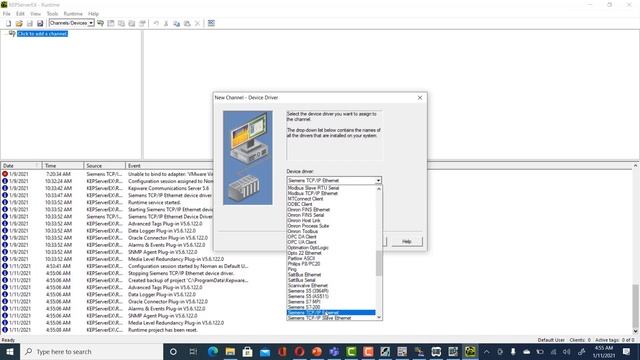Screen dimensions: 640x360
Task: Click the Delete X toolbar icon
Action: point(198,23)
